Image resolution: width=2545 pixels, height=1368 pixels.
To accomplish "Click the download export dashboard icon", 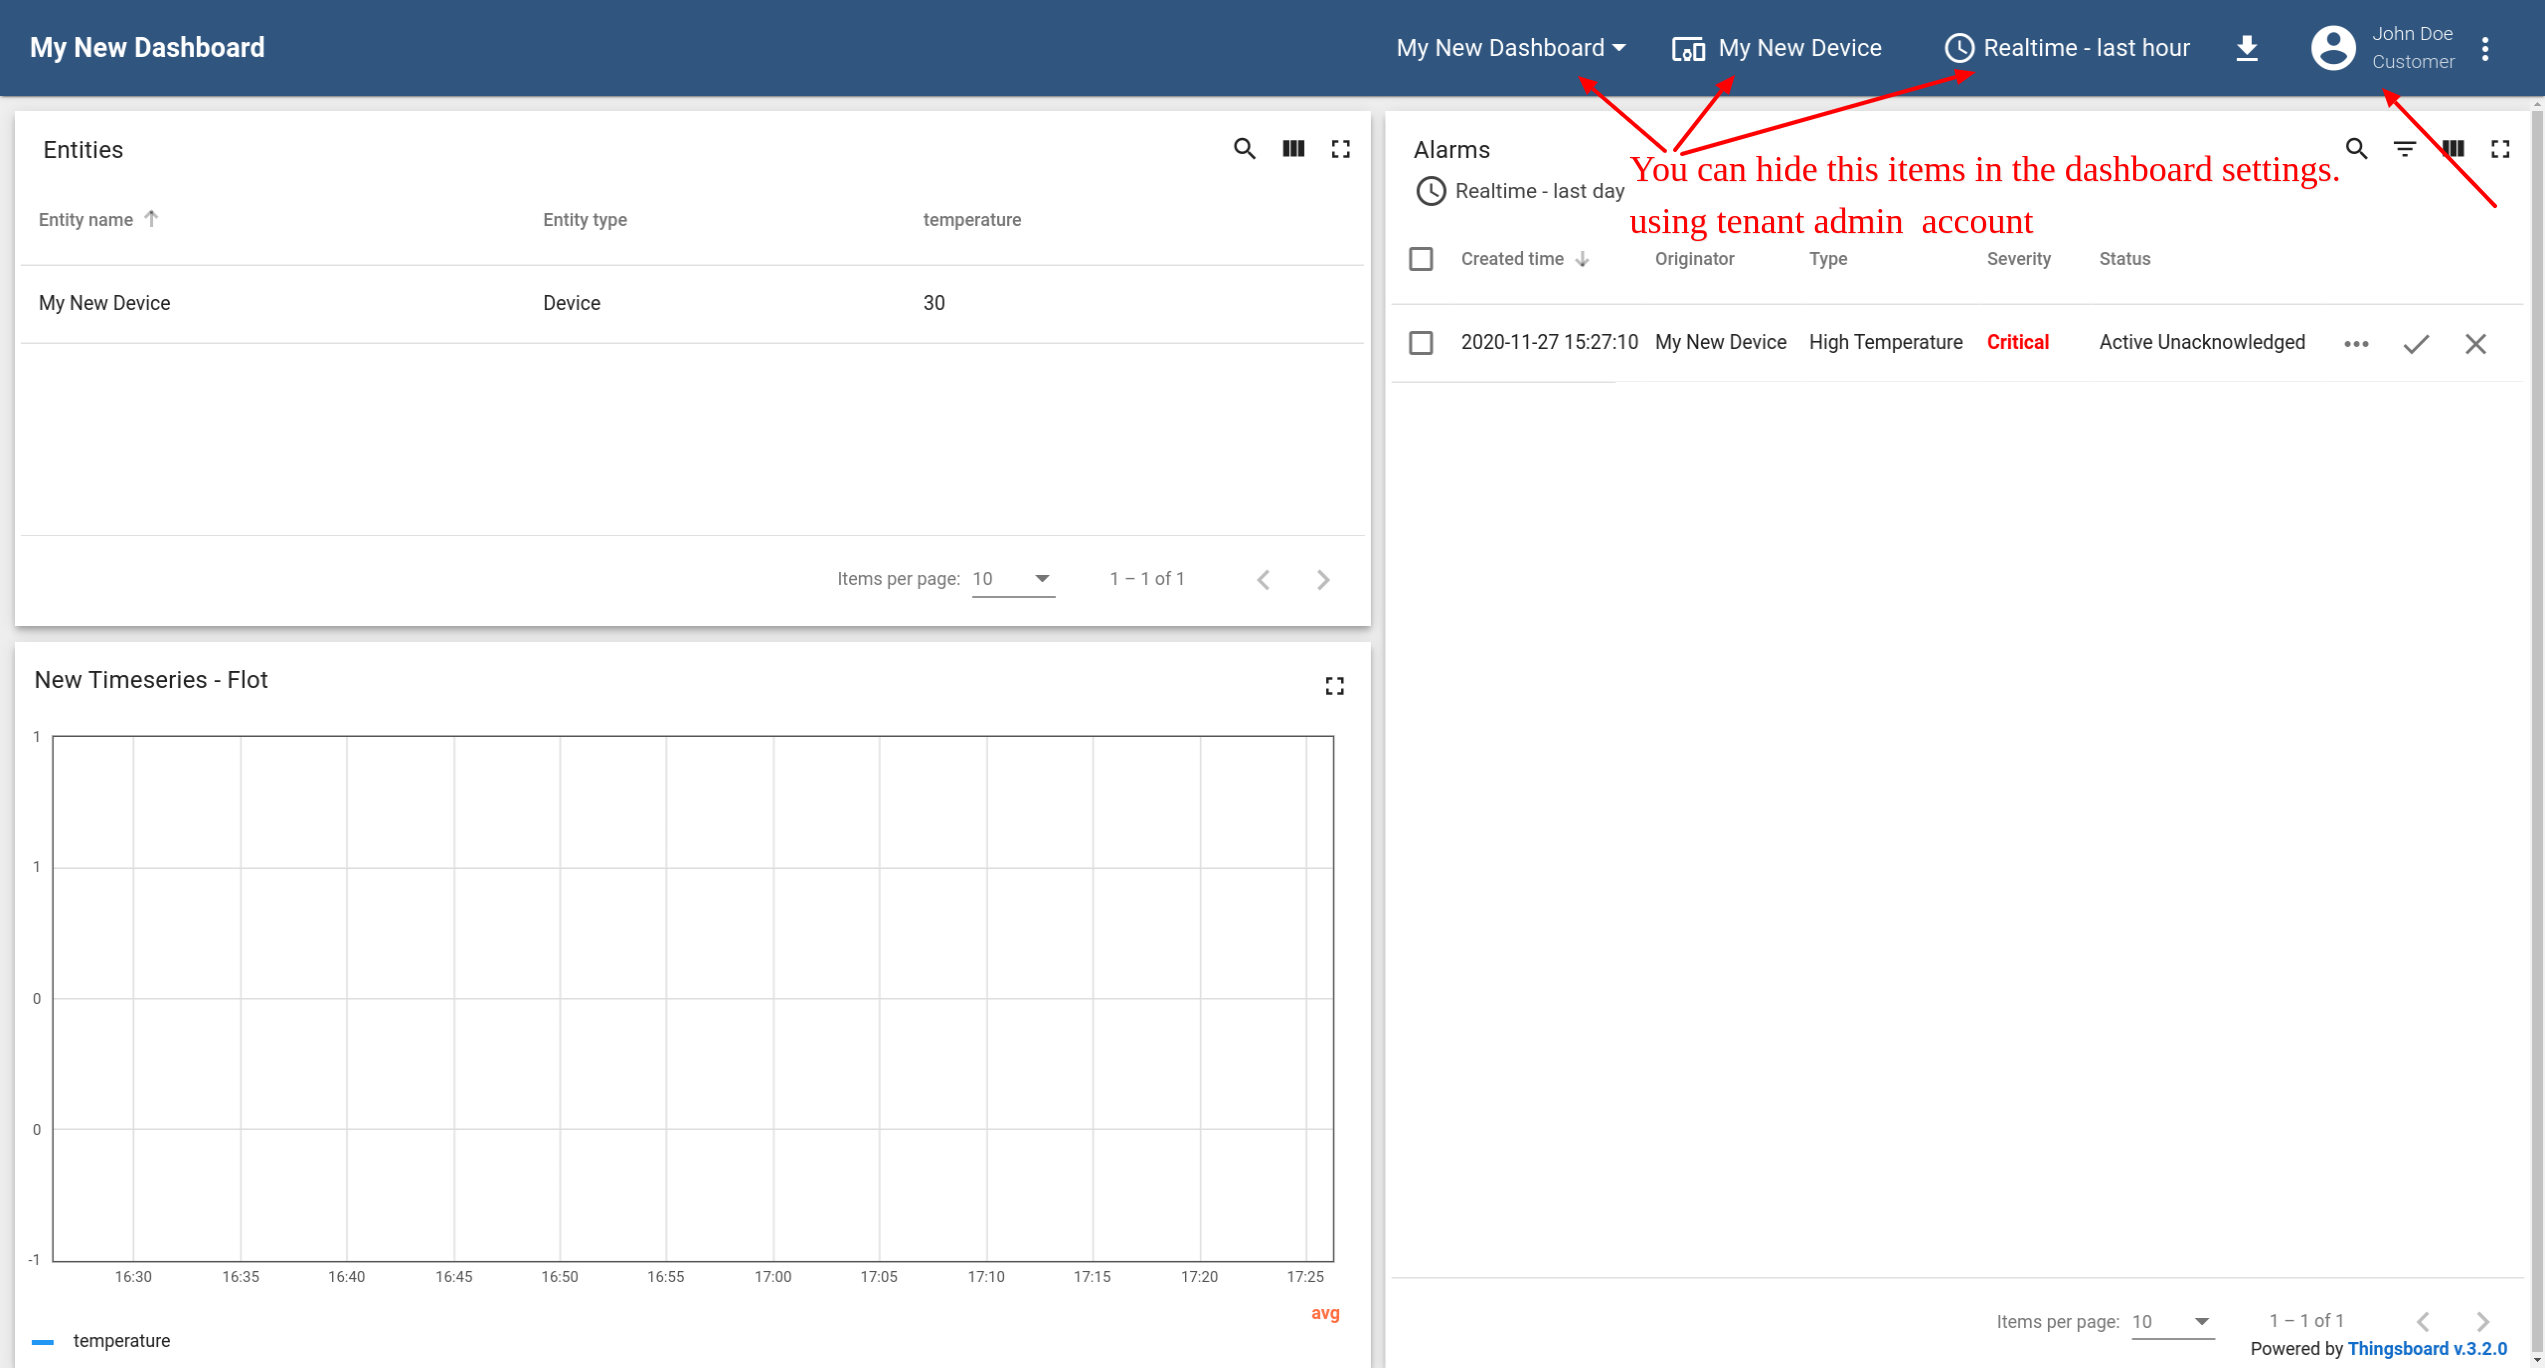I will pyautogui.click(x=2246, y=48).
